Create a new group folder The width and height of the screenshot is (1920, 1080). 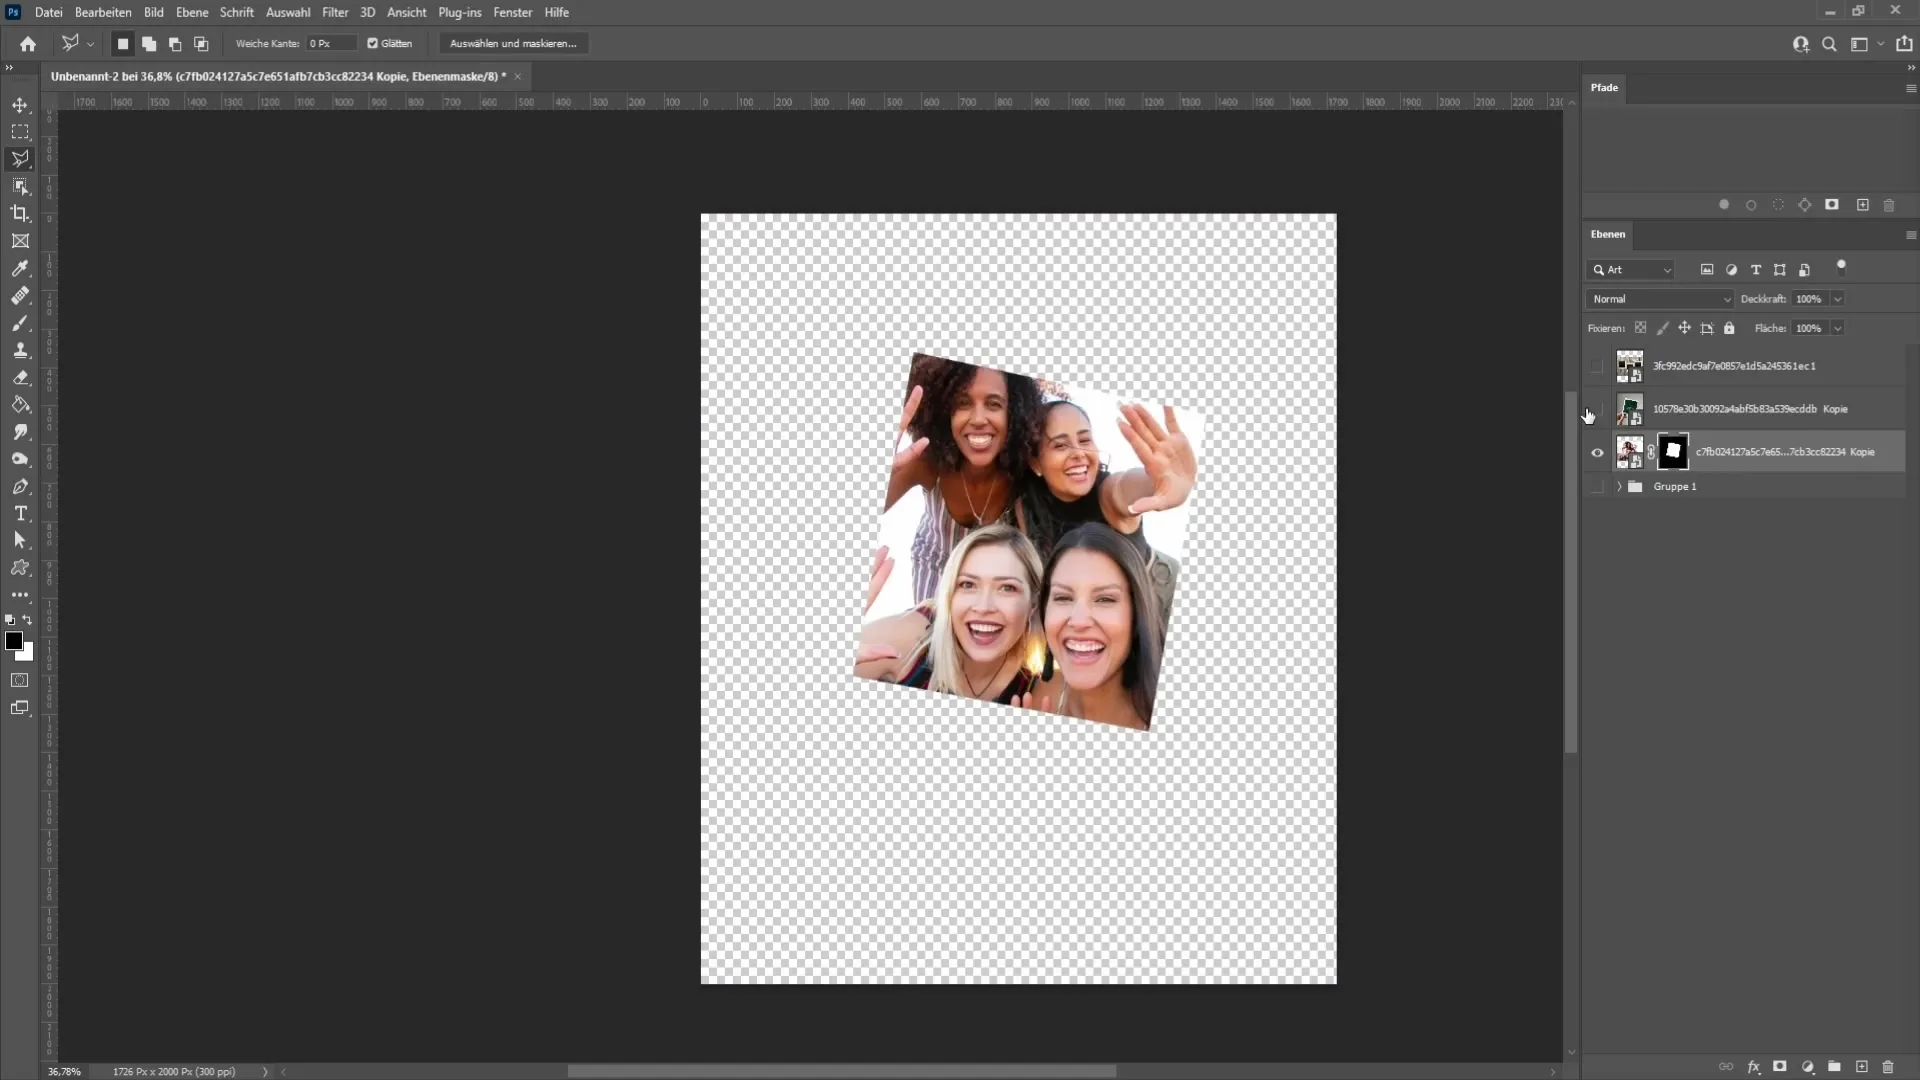coord(1834,1067)
